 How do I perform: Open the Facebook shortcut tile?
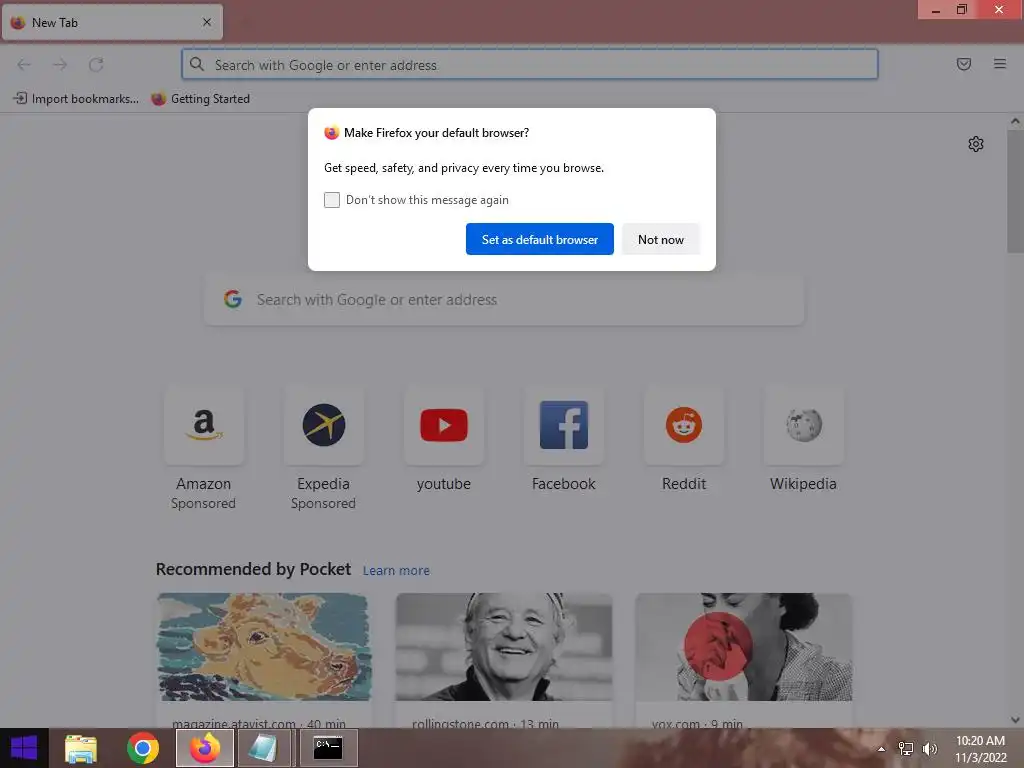(564, 425)
